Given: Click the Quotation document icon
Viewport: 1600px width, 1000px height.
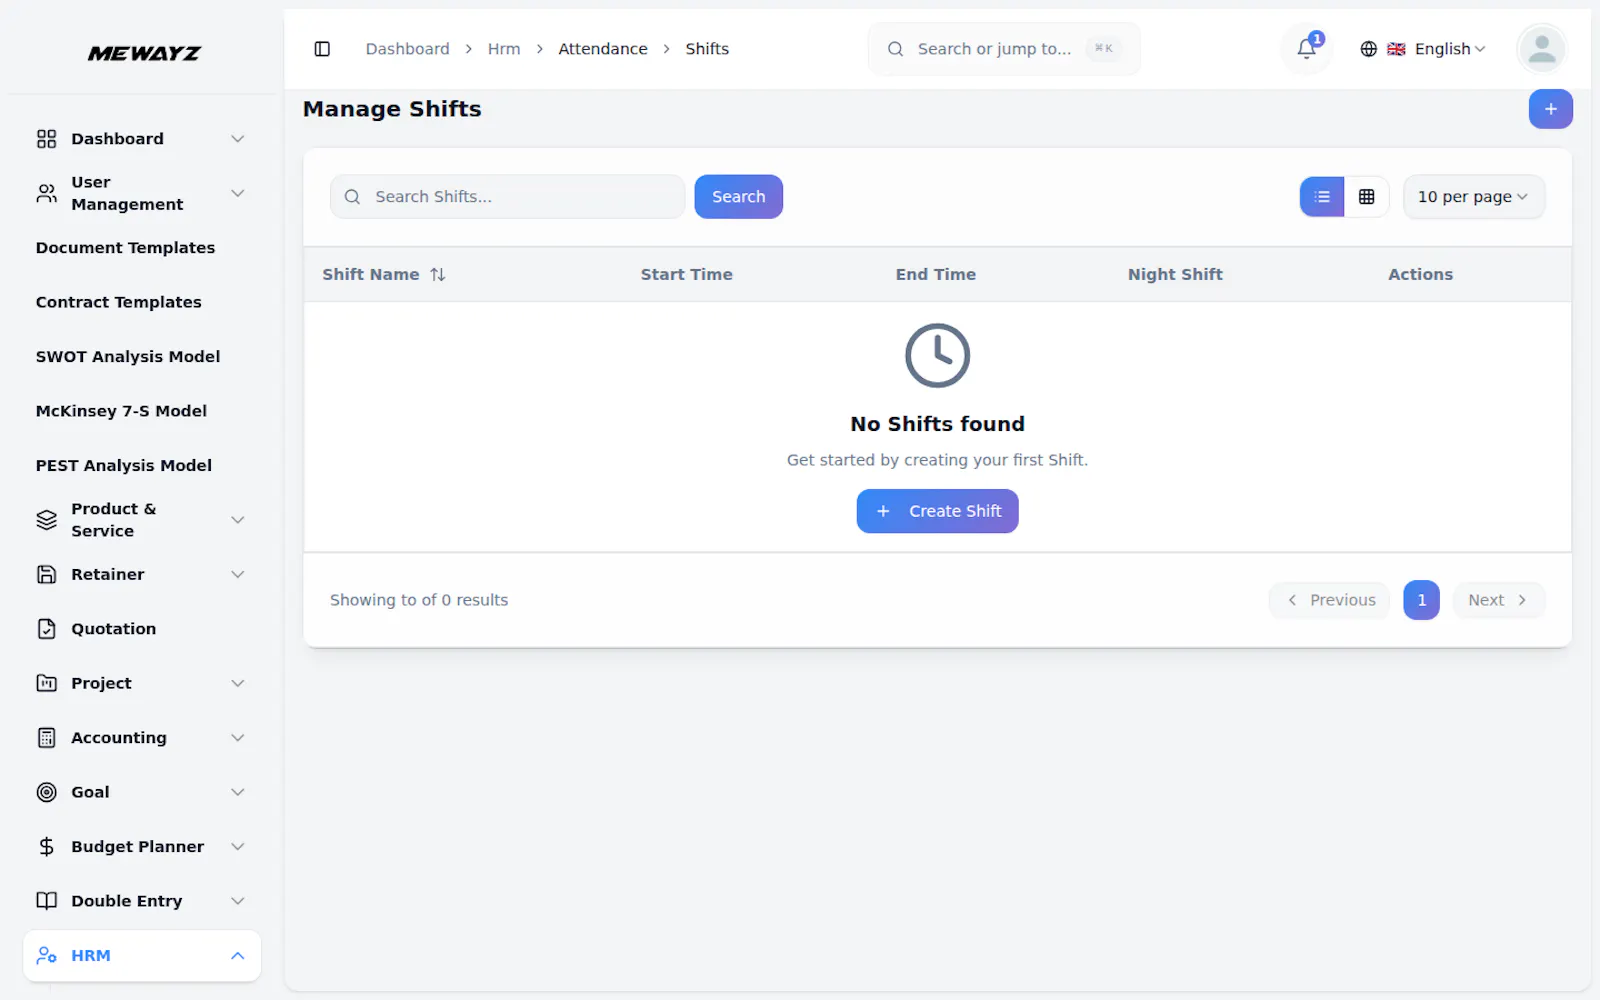Looking at the screenshot, I should coord(47,629).
